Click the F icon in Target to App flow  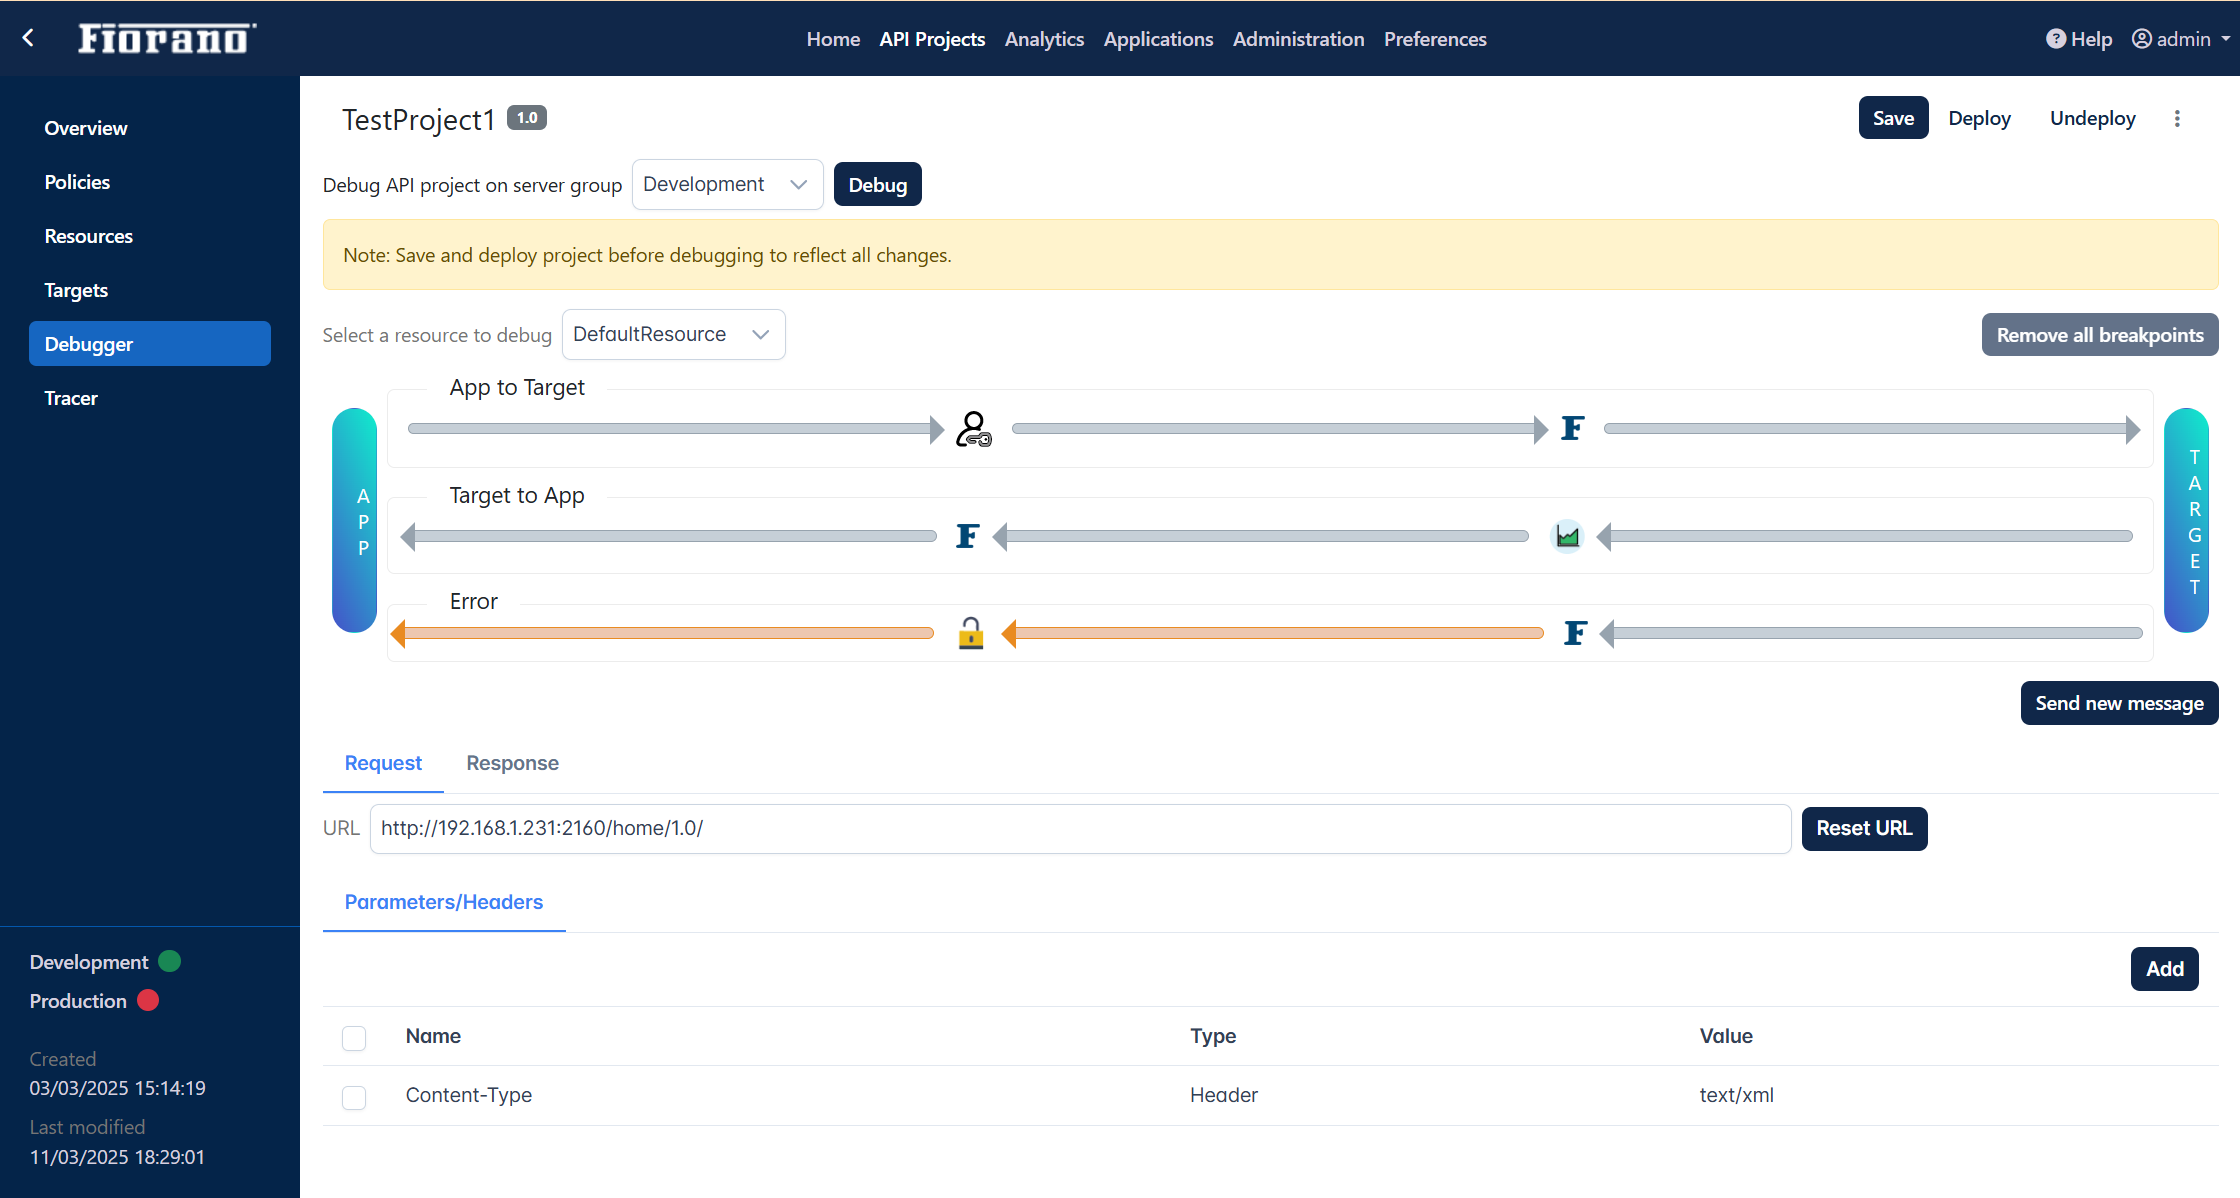click(967, 536)
